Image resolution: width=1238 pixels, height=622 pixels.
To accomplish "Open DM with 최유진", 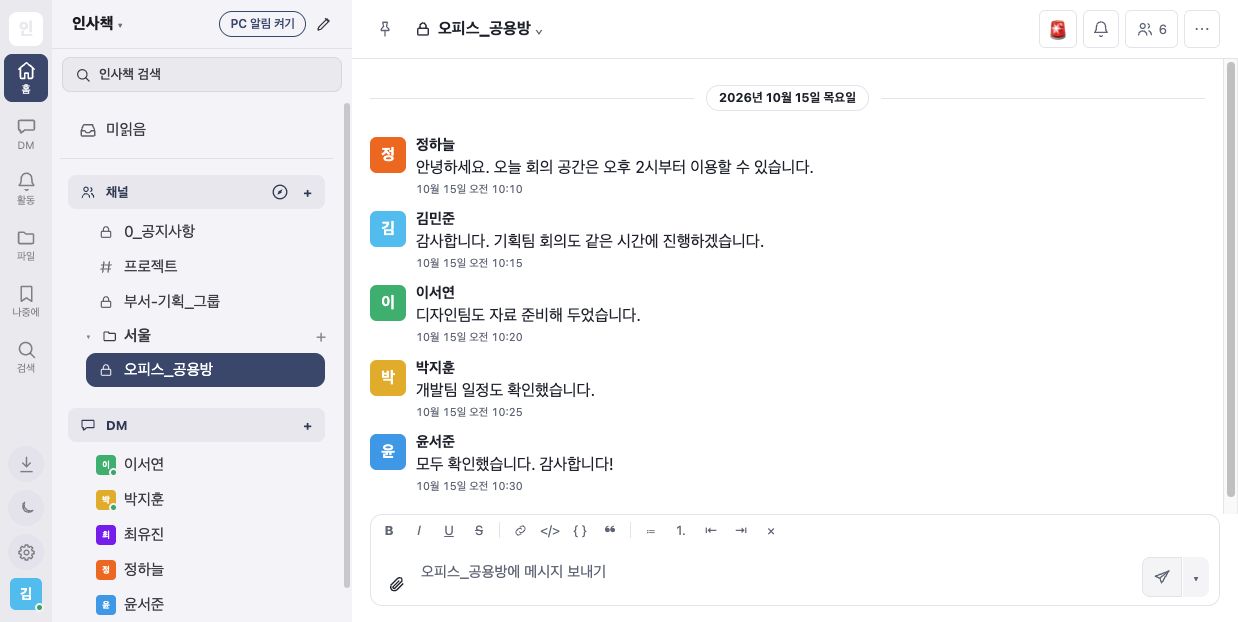I will point(205,534).
